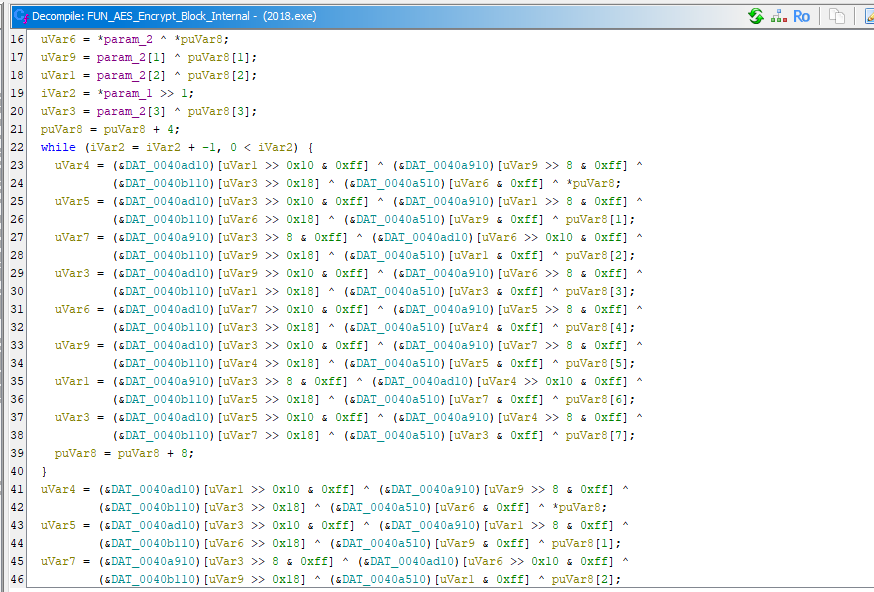The width and height of the screenshot is (874, 592).
Task: Click the uVar7 variable starting line 45
Action: [x=58, y=561]
